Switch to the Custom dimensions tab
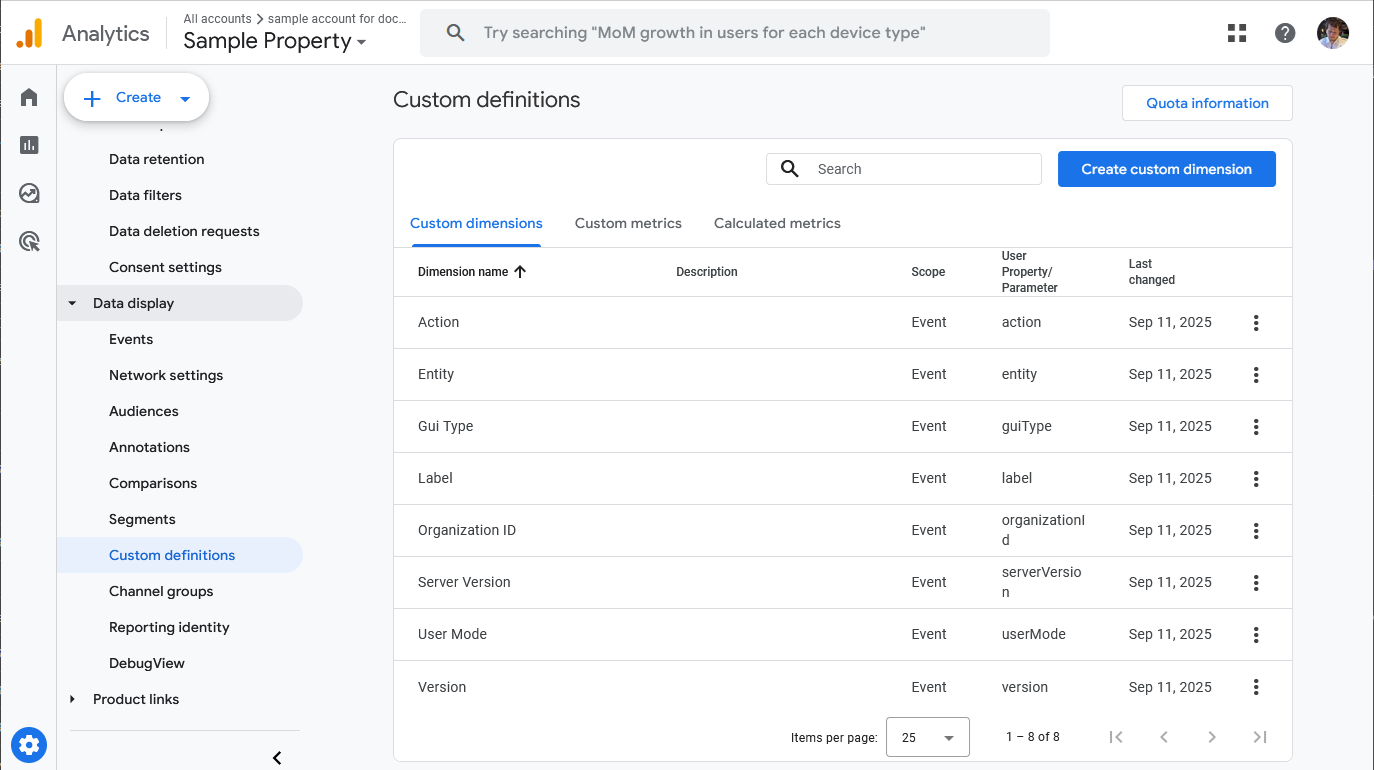1374x770 pixels. pyautogui.click(x=476, y=223)
